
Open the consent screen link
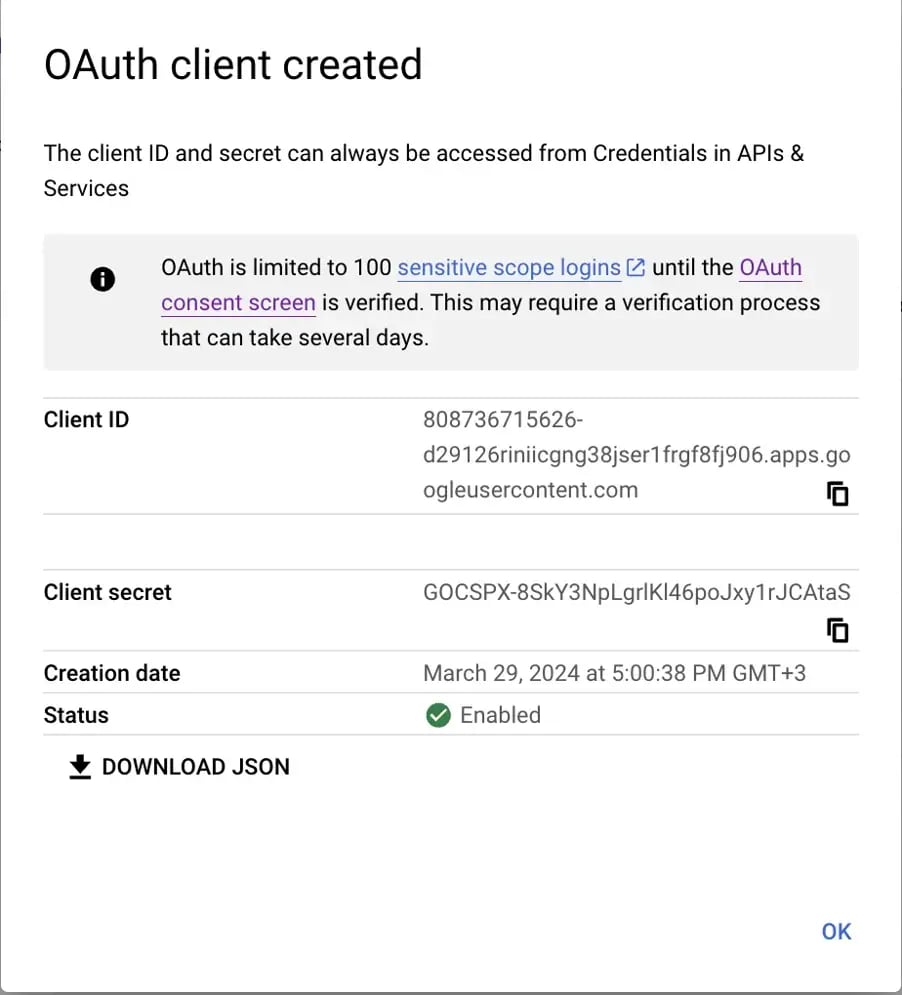tap(239, 303)
